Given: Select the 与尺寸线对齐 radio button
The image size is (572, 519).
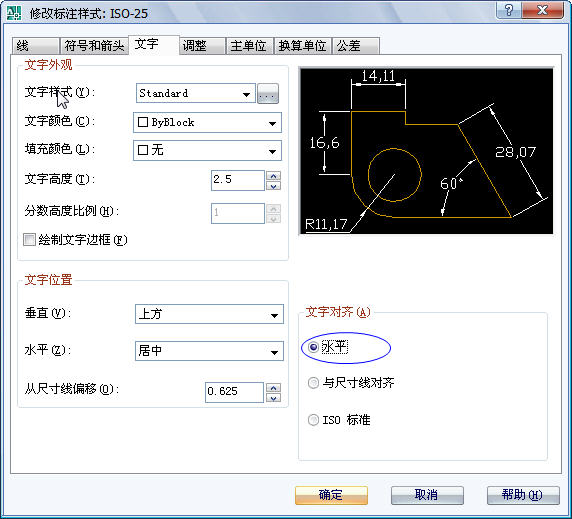Looking at the screenshot, I should click(x=313, y=383).
